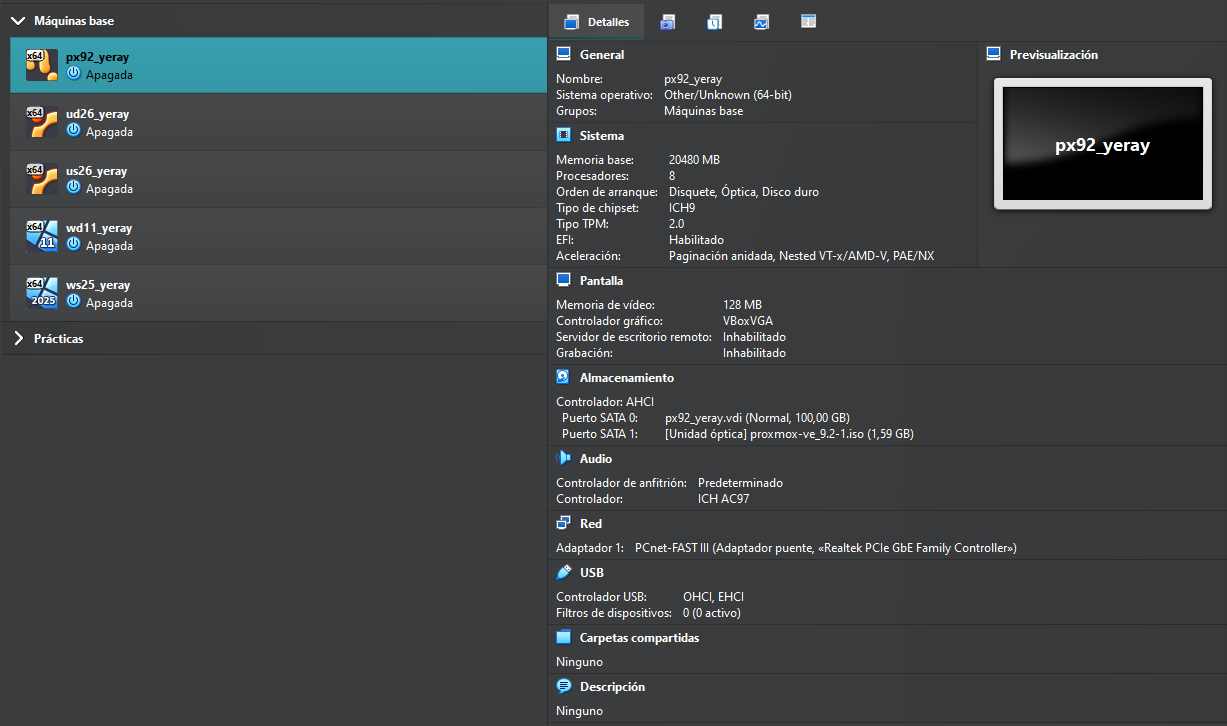Click the power state icon under ud26_yeray
The height and width of the screenshot is (726, 1227).
[73, 131]
